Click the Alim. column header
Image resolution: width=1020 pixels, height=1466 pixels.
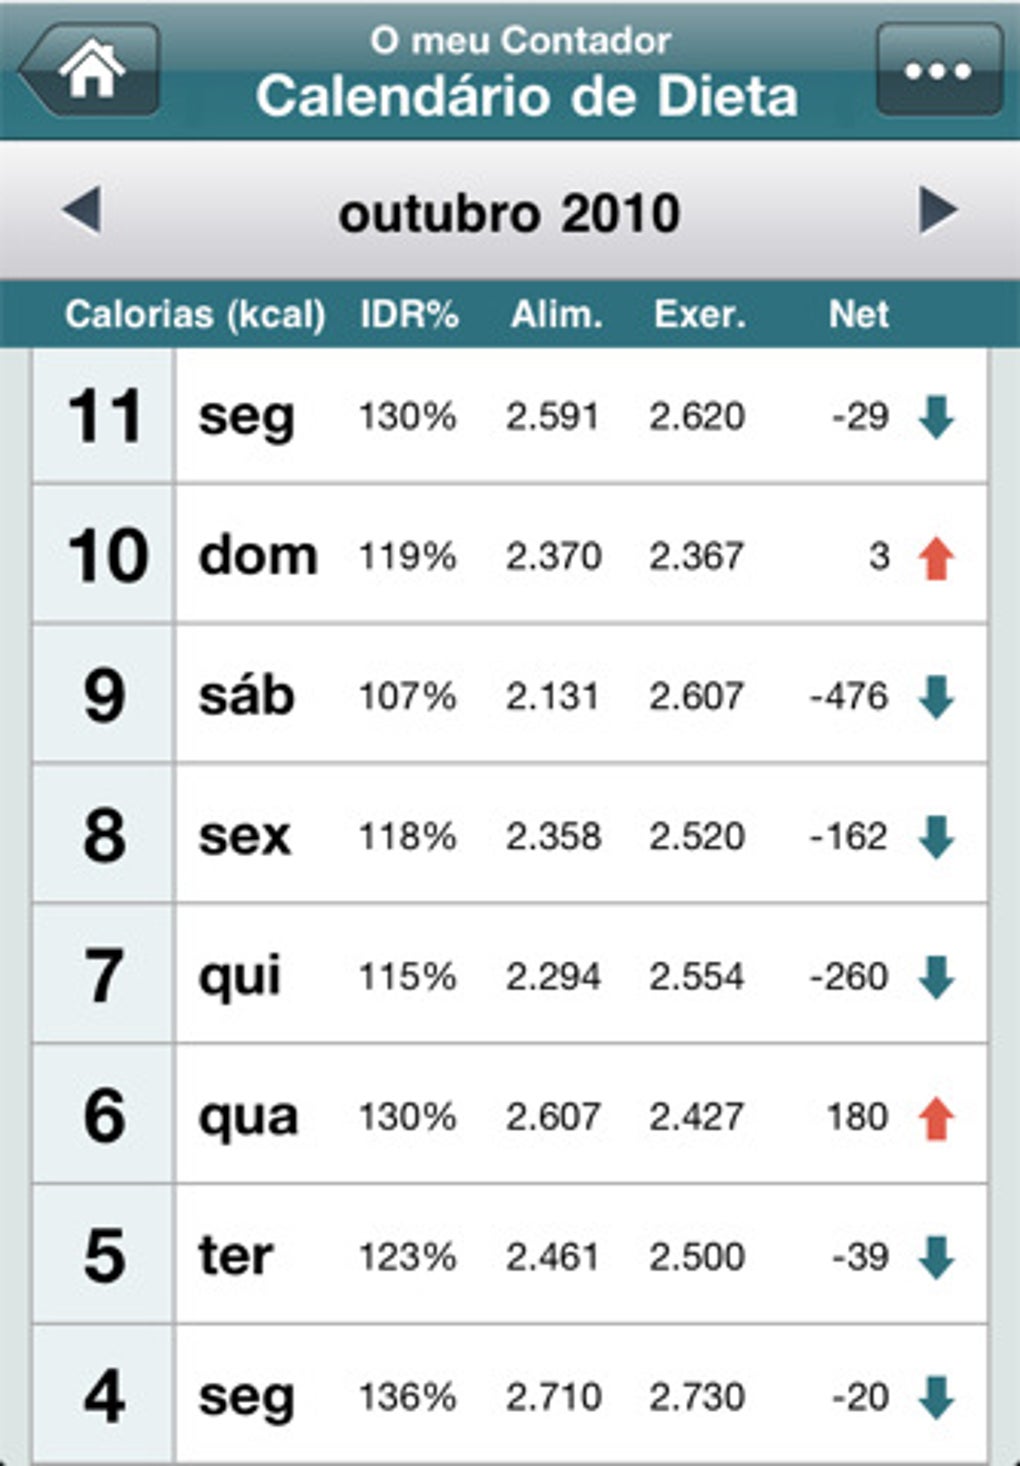tap(556, 315)
